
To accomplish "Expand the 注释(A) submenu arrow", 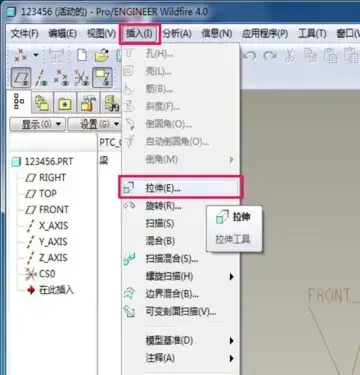I will pyautogui.click(x=232, y=358).
